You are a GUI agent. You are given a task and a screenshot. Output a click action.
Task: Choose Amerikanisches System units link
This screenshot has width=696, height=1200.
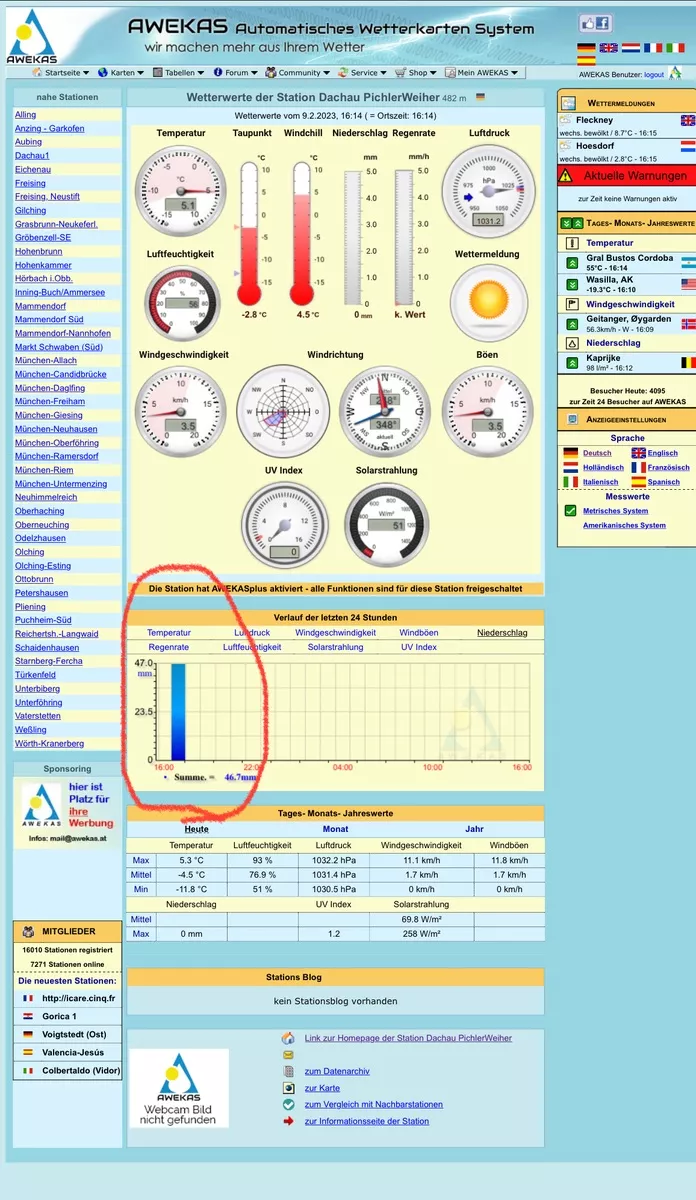tap(624, 526)
